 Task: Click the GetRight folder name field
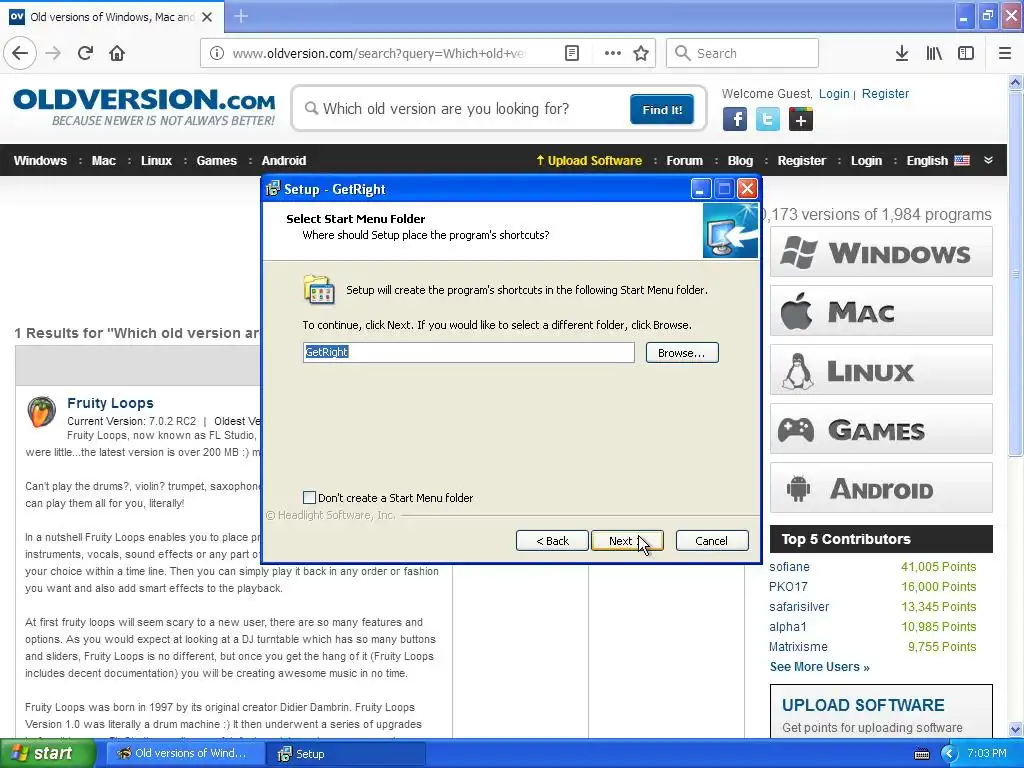point(468,352)
